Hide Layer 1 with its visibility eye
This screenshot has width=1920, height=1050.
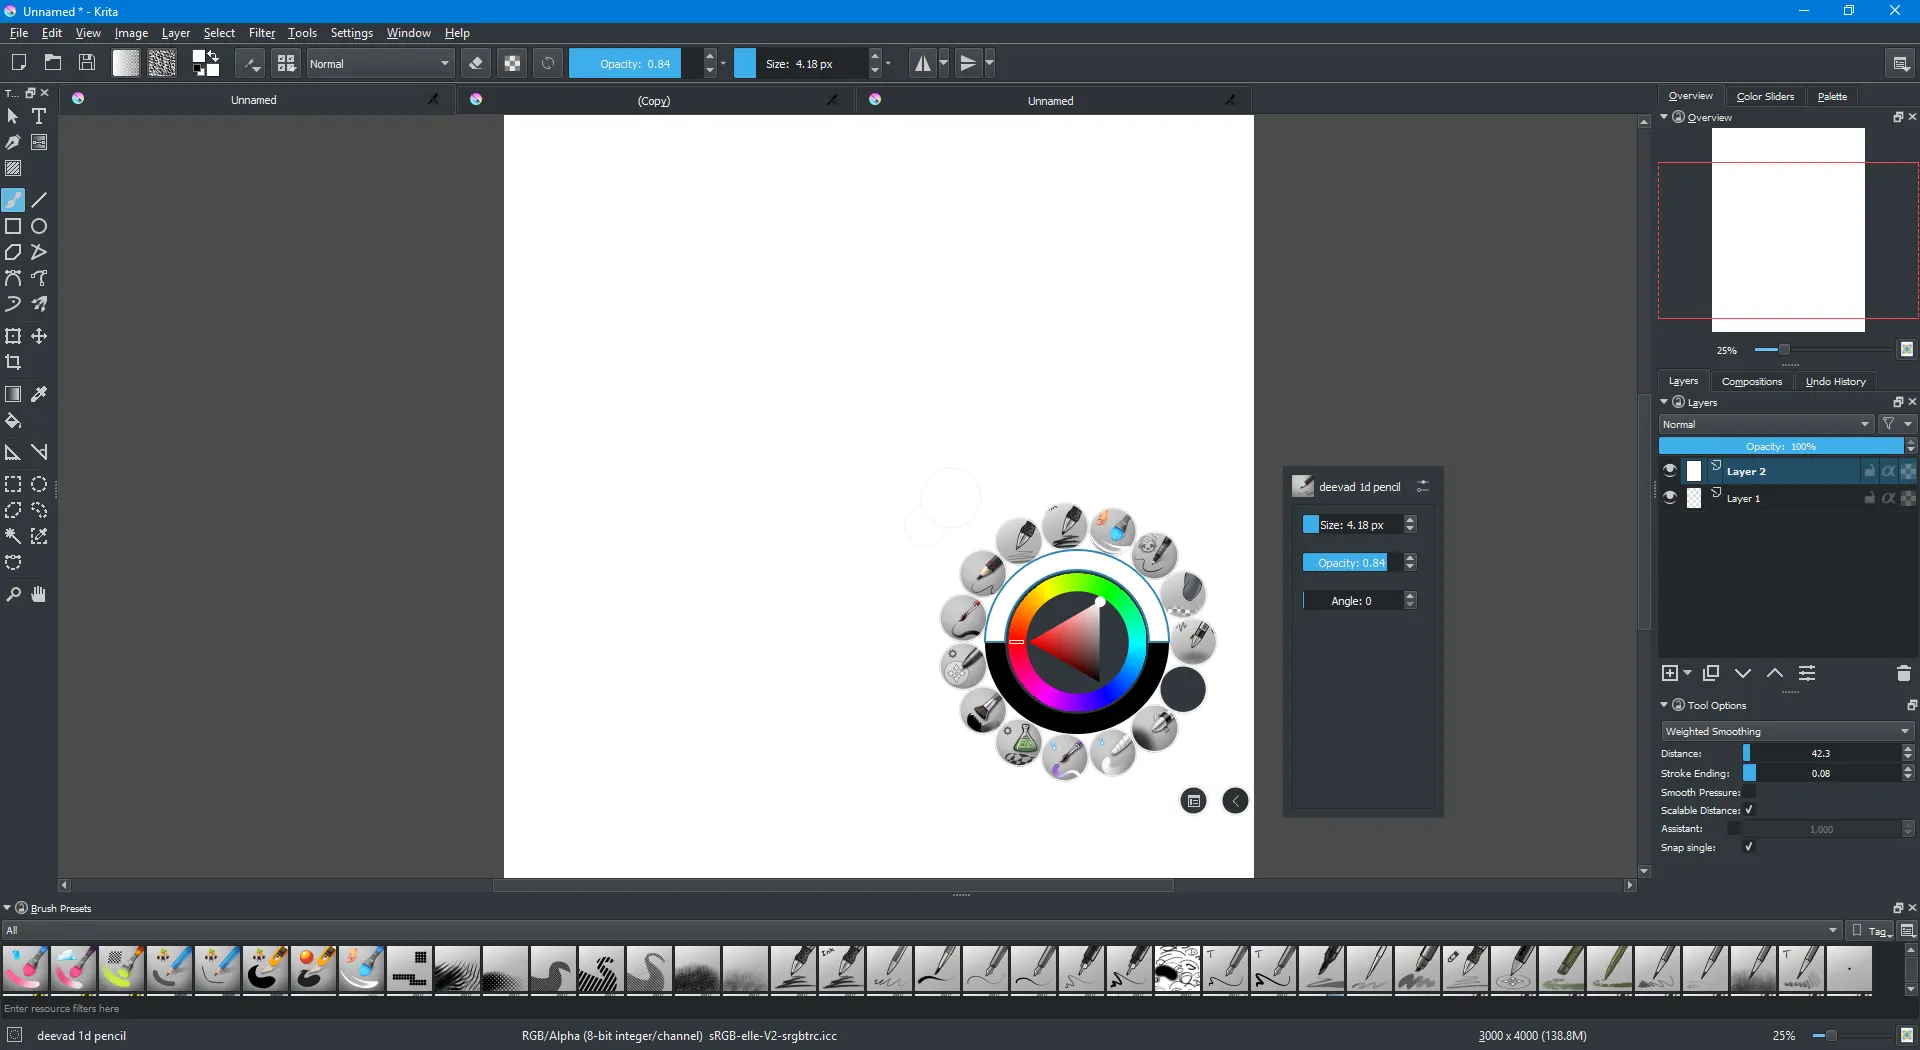tap(1669, 498)
